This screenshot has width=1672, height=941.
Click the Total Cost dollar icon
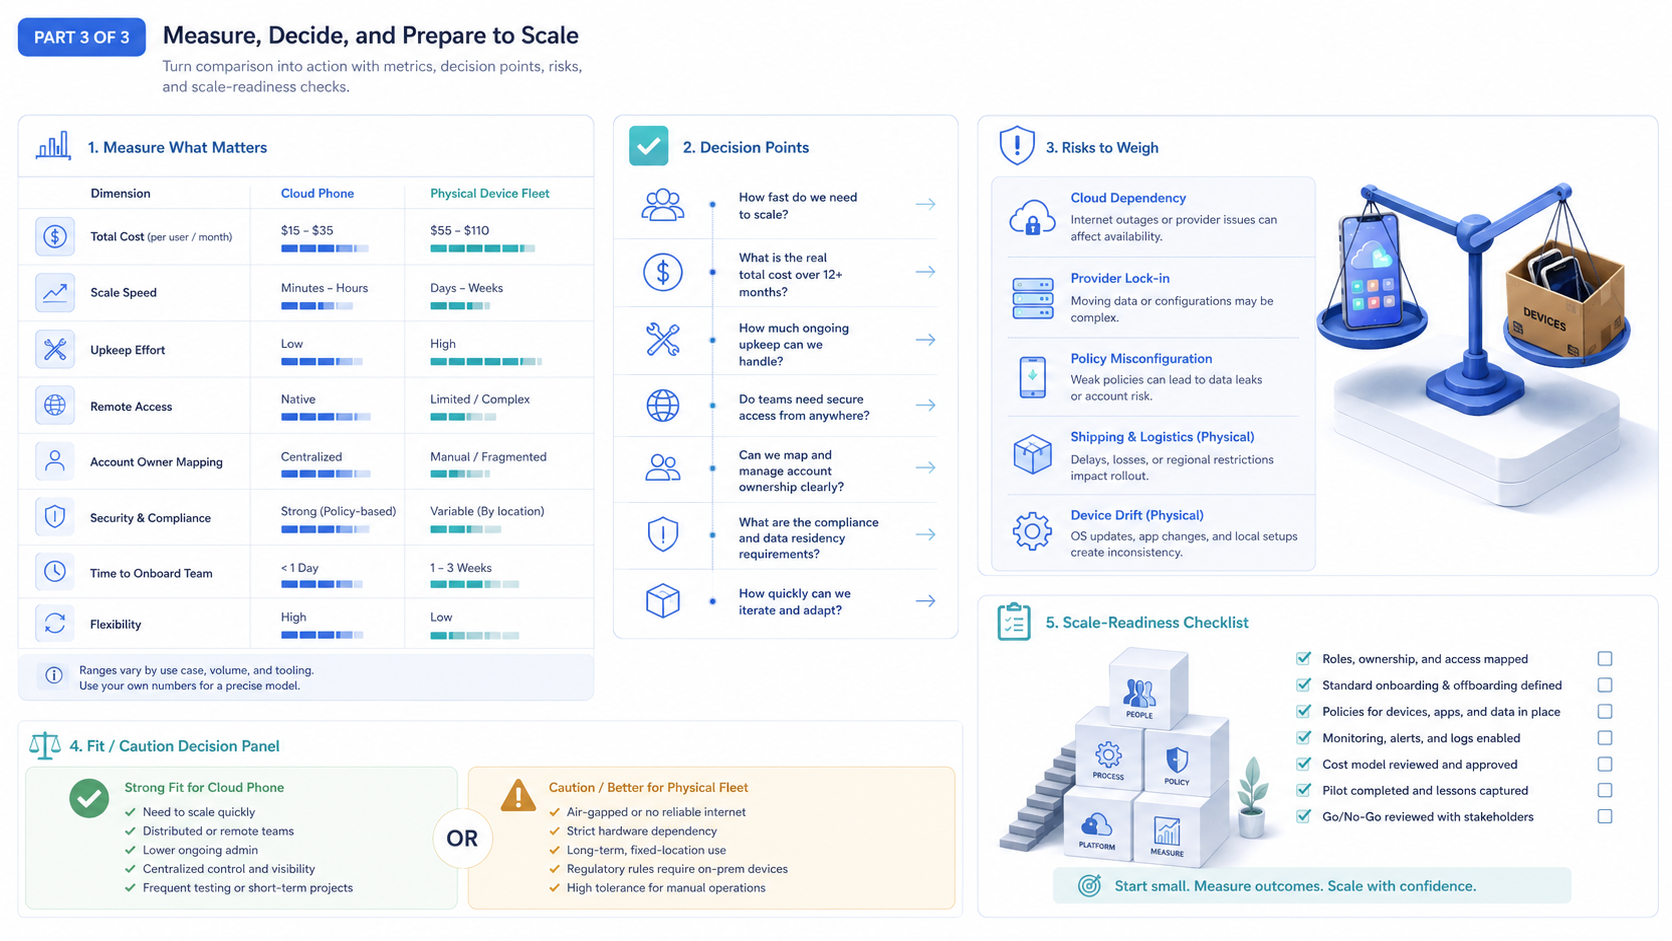55,237
